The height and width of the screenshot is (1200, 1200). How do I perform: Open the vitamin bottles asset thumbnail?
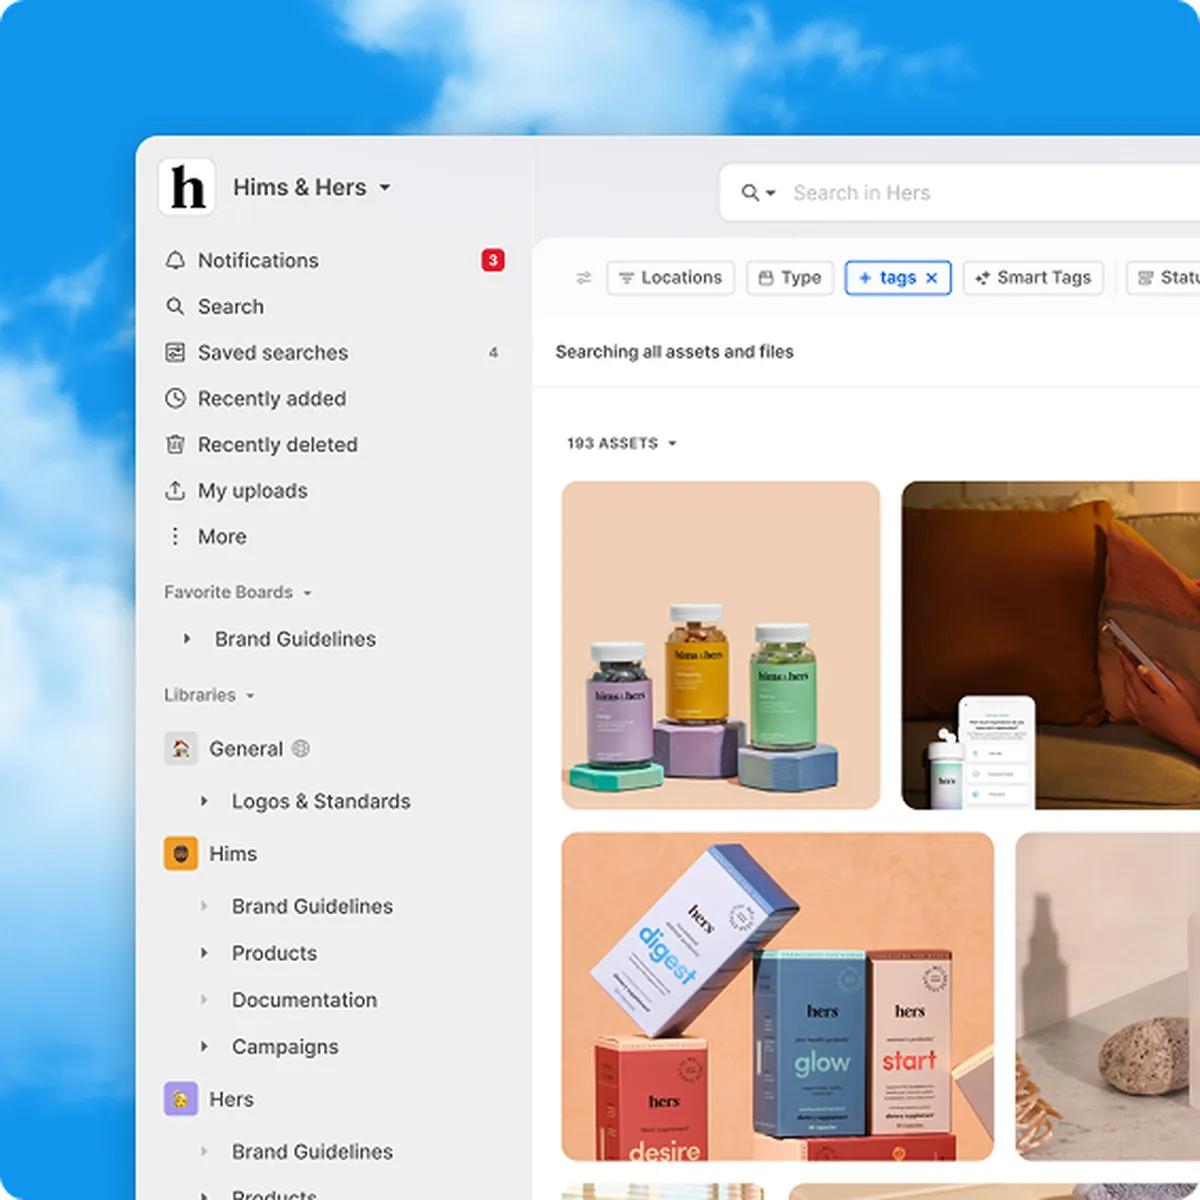tap(721, 645)
